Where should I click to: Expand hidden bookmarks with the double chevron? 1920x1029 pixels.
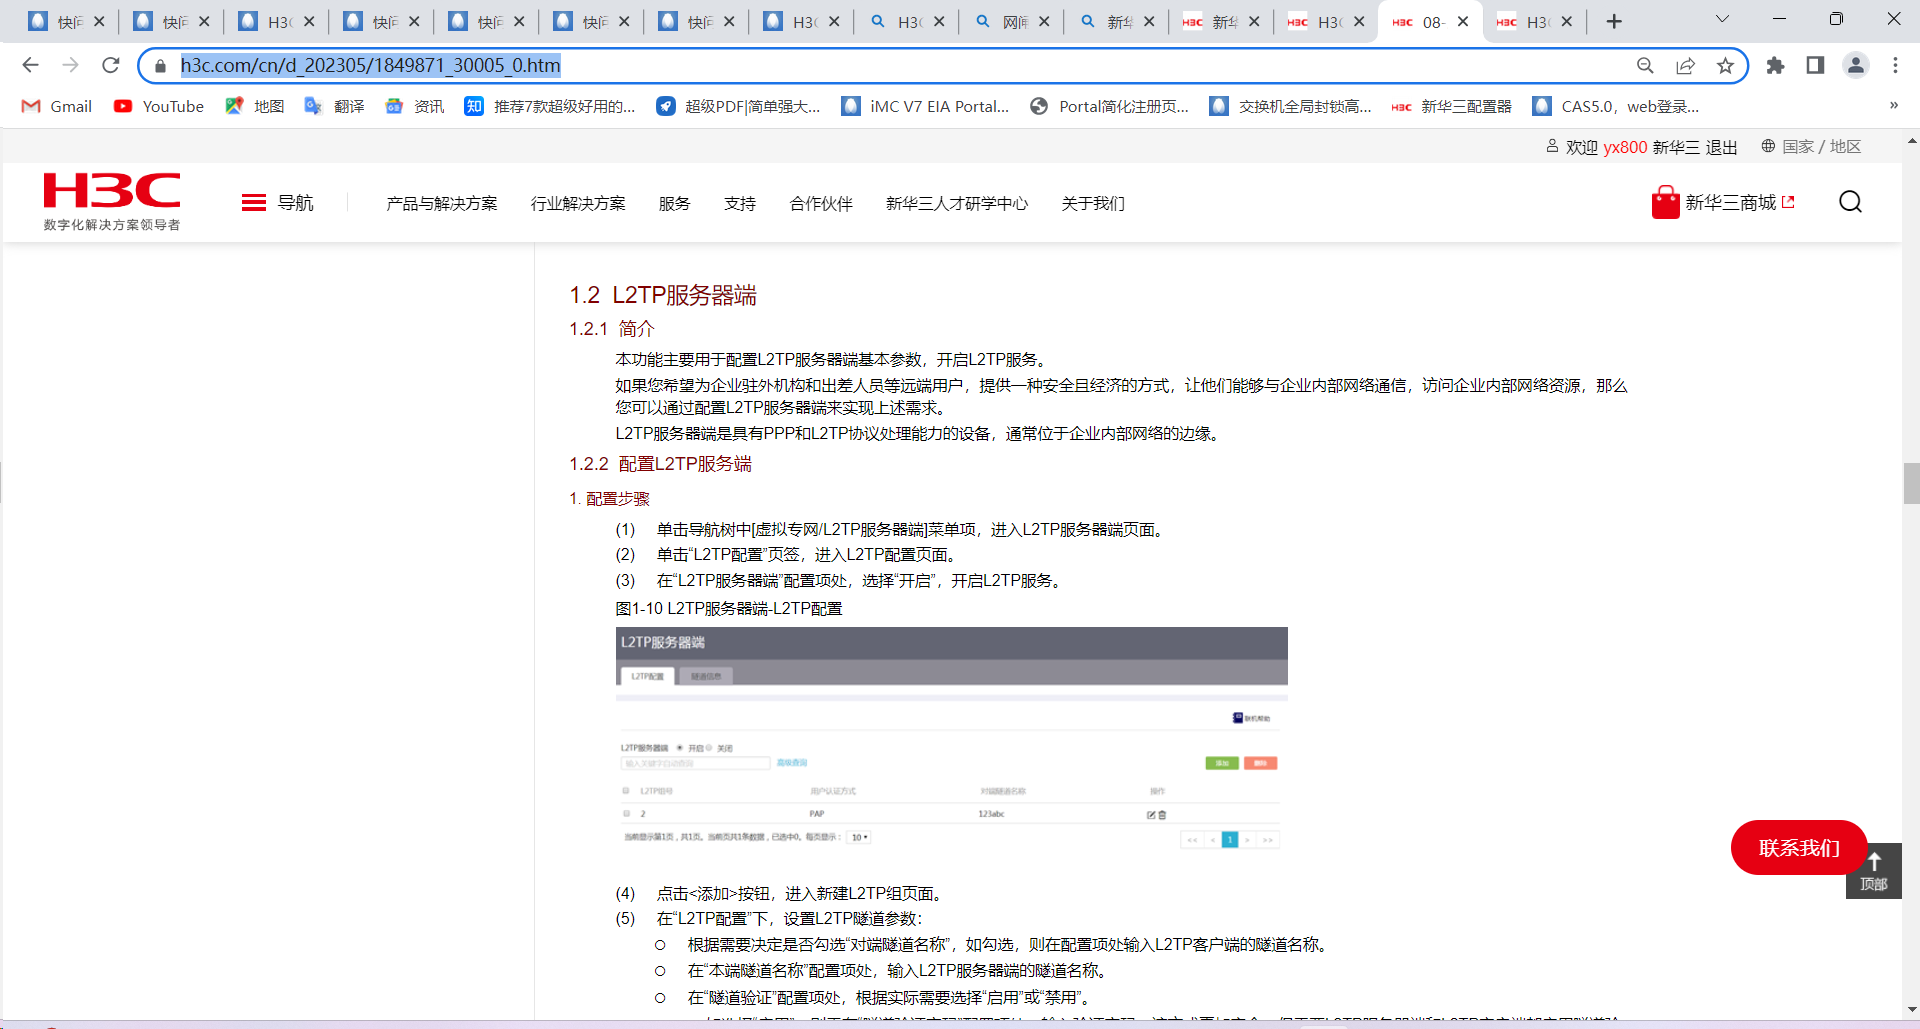(x=1893, y=106)
